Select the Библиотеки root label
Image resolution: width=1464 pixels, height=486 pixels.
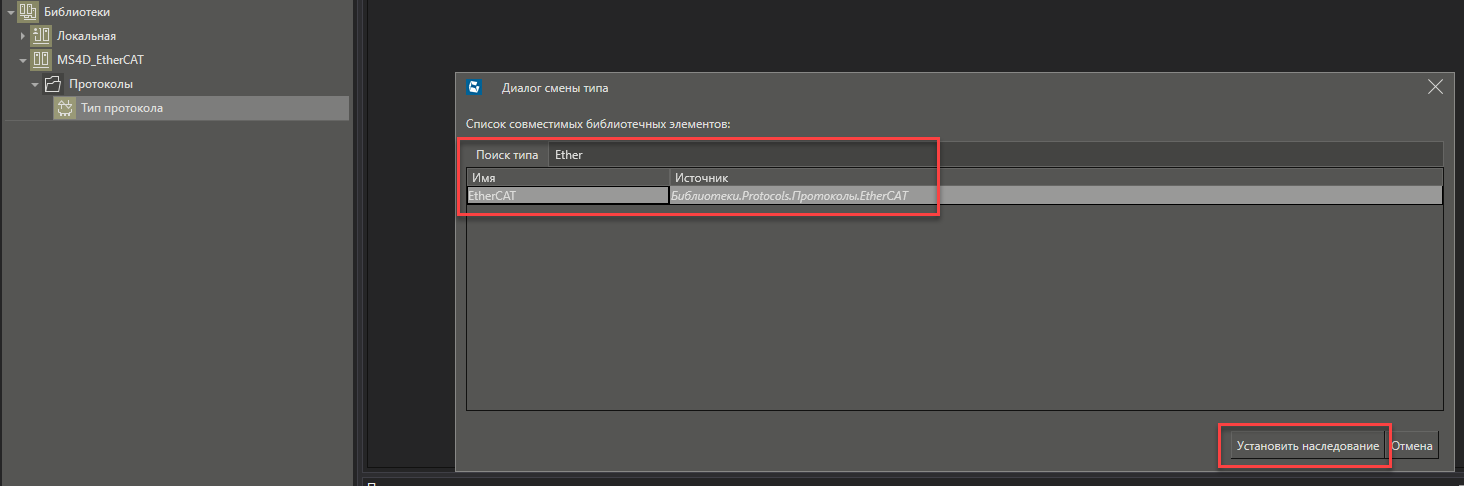tap(77, 12)
